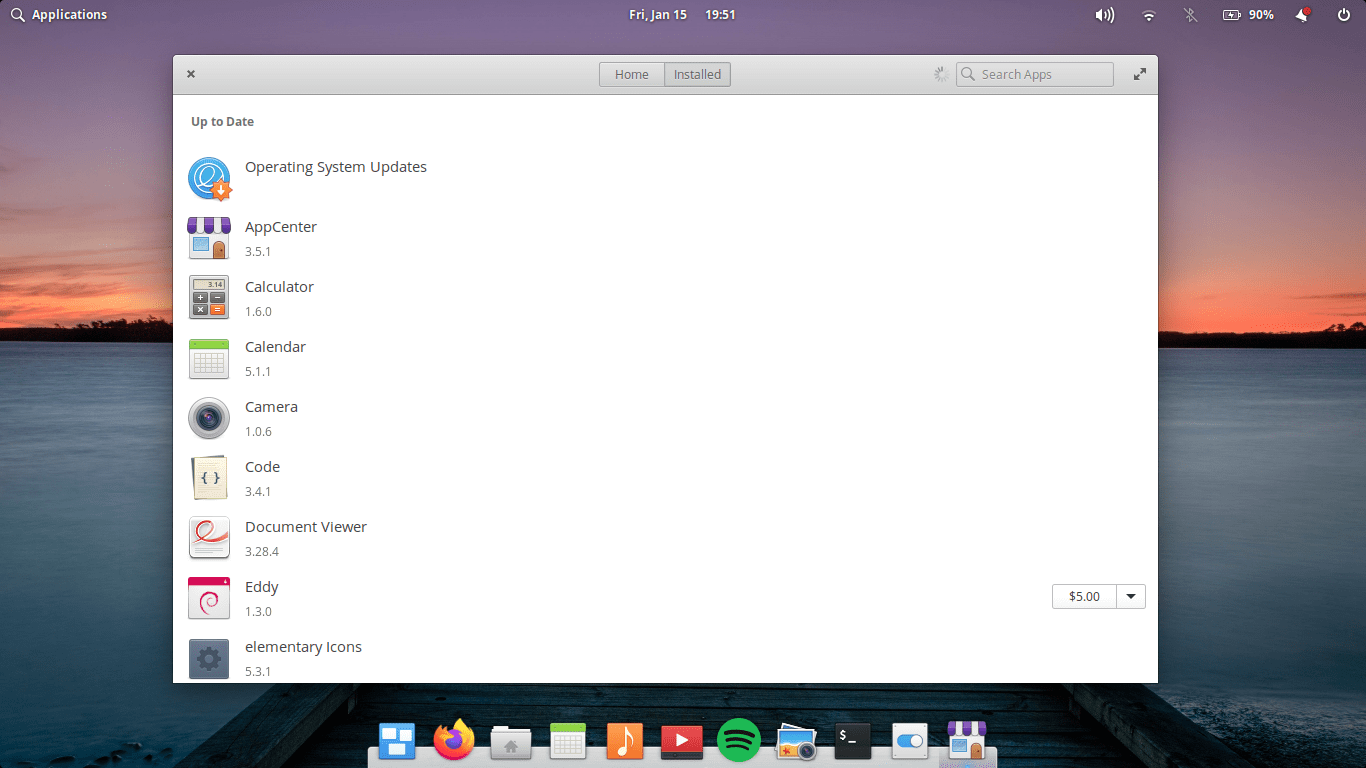The image size is (1366, 768).
Task: Open Terminal from the dock
Action: [853, 741]
